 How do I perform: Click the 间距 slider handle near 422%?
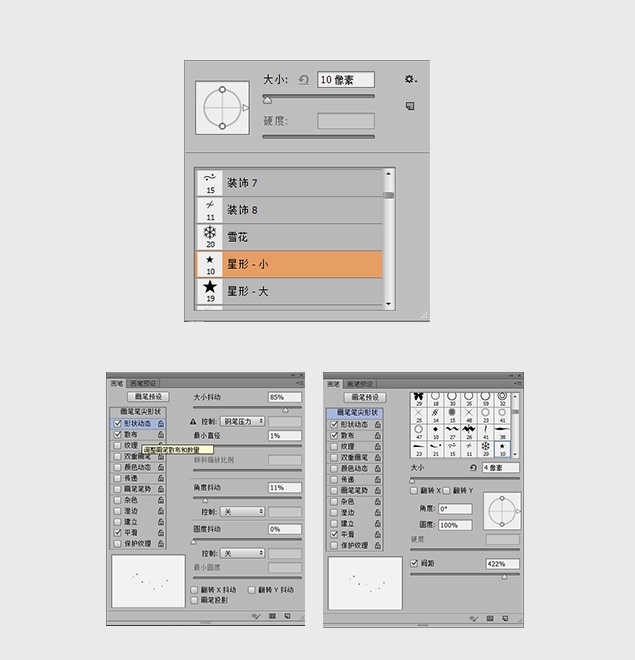click(x=504, y=577)
